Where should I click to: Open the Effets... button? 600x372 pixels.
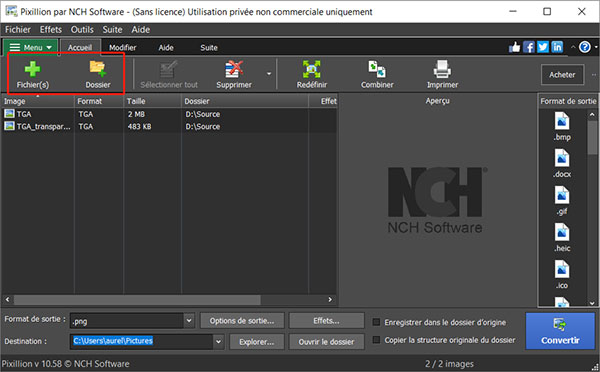pyautogui.click(x=326, y=321)
